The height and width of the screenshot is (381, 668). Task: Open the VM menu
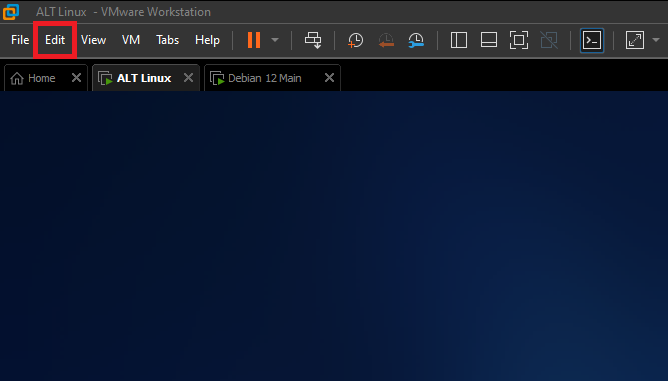click(x=131, y=40)
